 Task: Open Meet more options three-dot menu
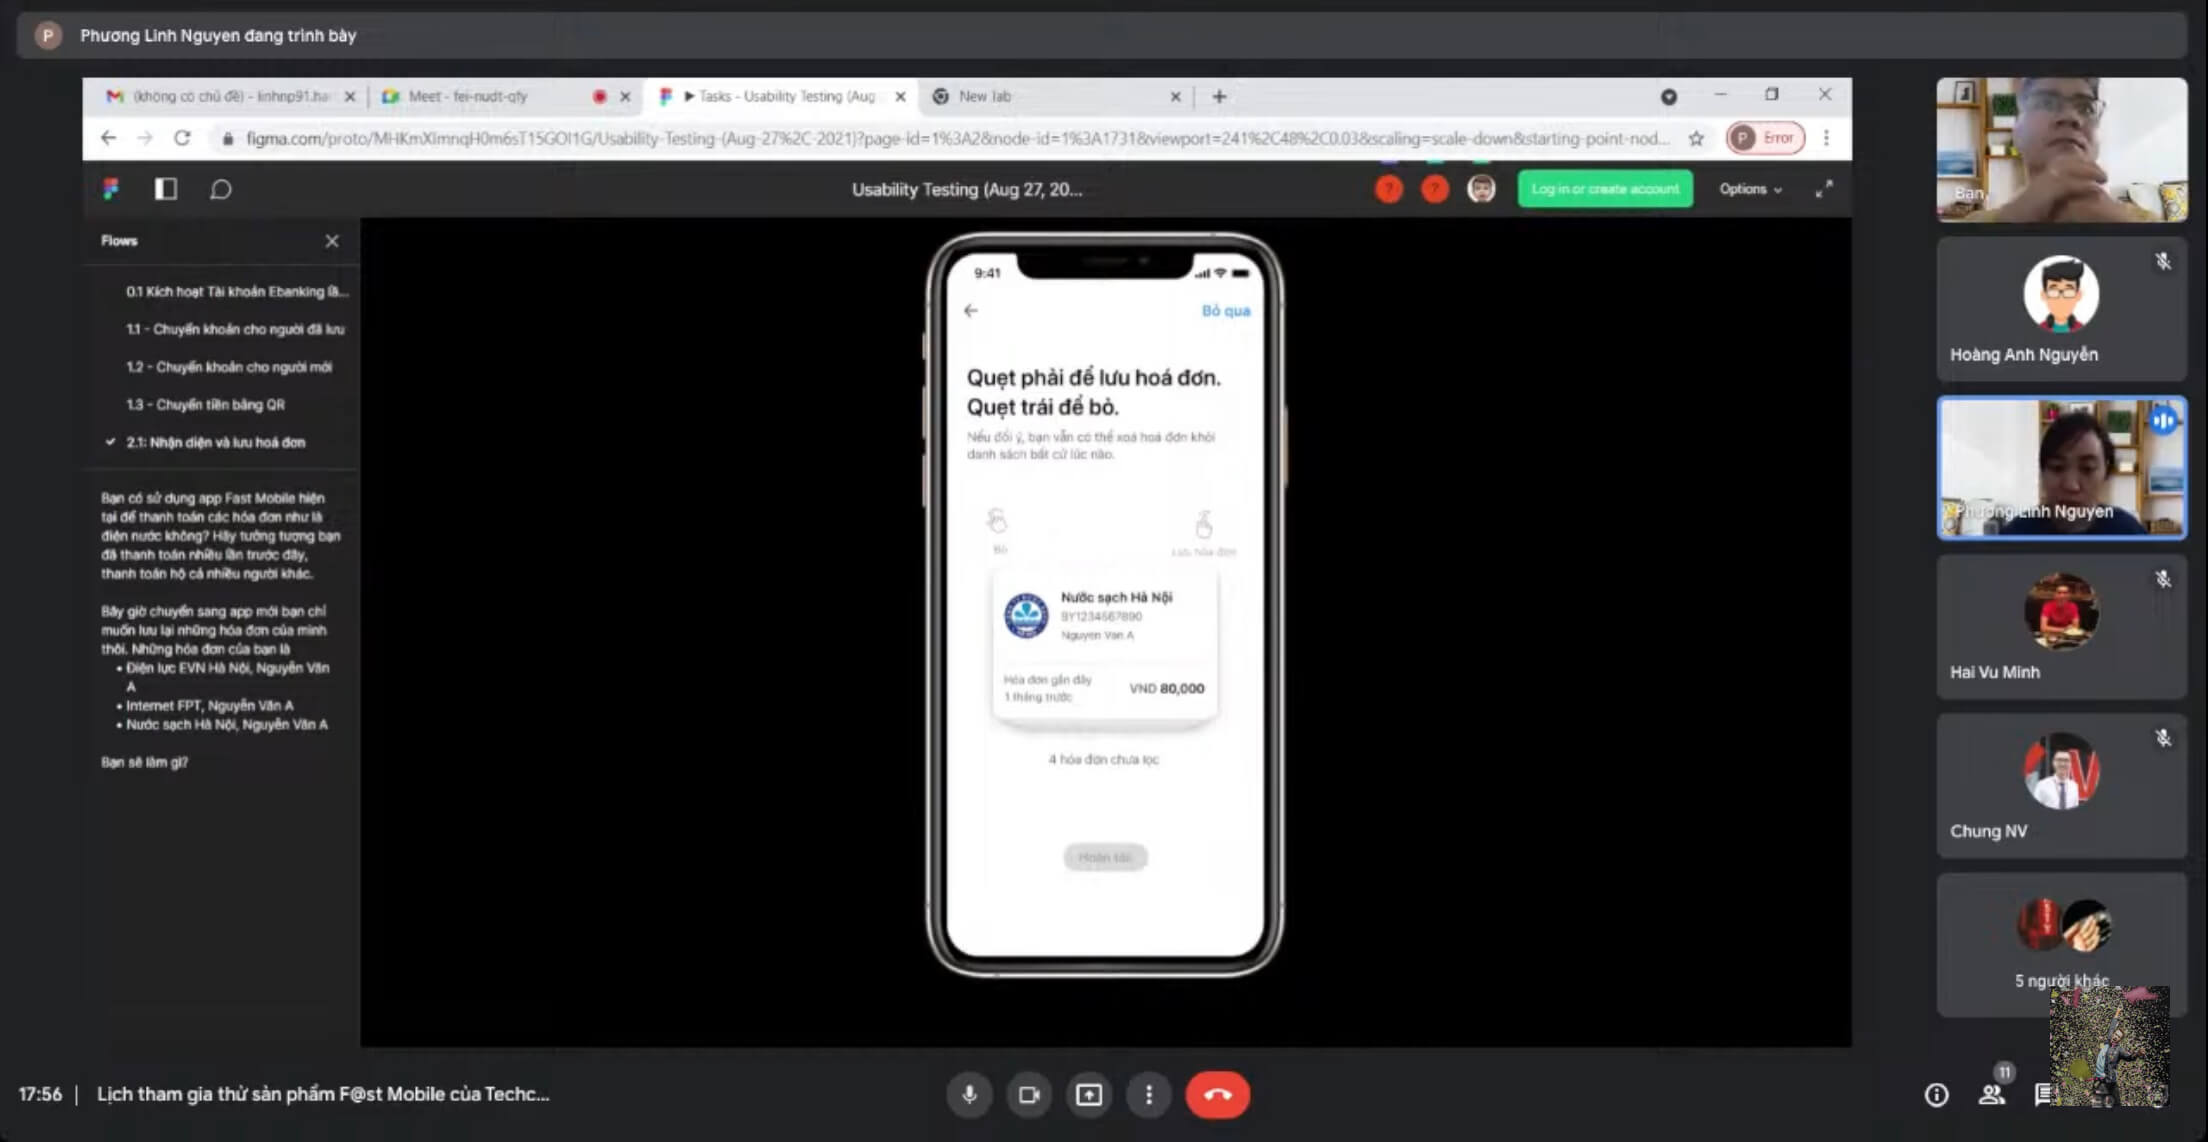[1148, 1094]
